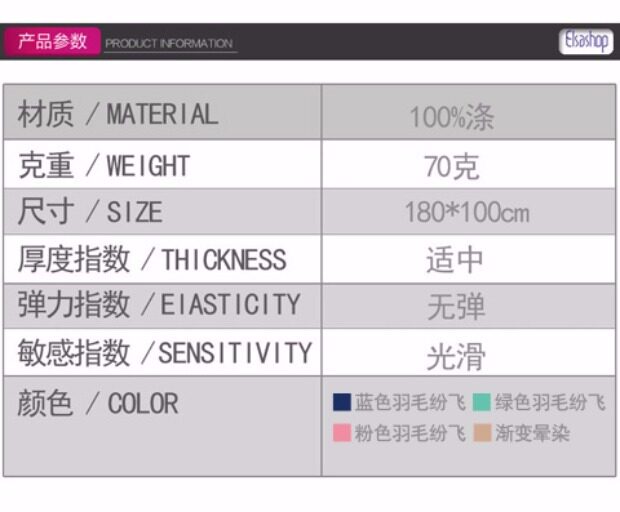The height and width of the screenshot is (512, 620).
Task: Select the teal green color swatch
Action: coord(482,403)
